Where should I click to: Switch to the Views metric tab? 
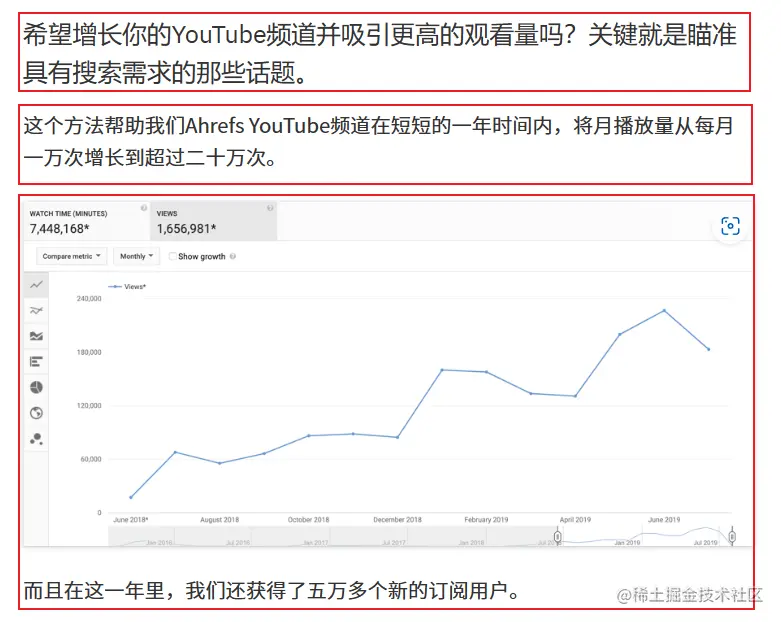point(214,221)
